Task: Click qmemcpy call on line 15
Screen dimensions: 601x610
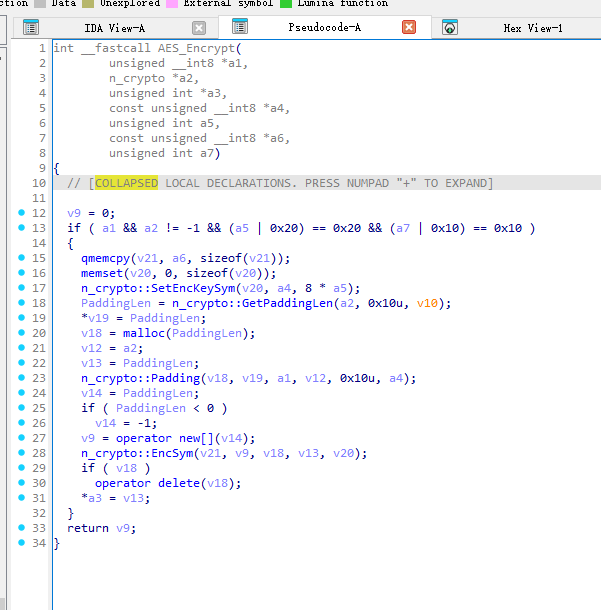Action: (x=105, y=258)
